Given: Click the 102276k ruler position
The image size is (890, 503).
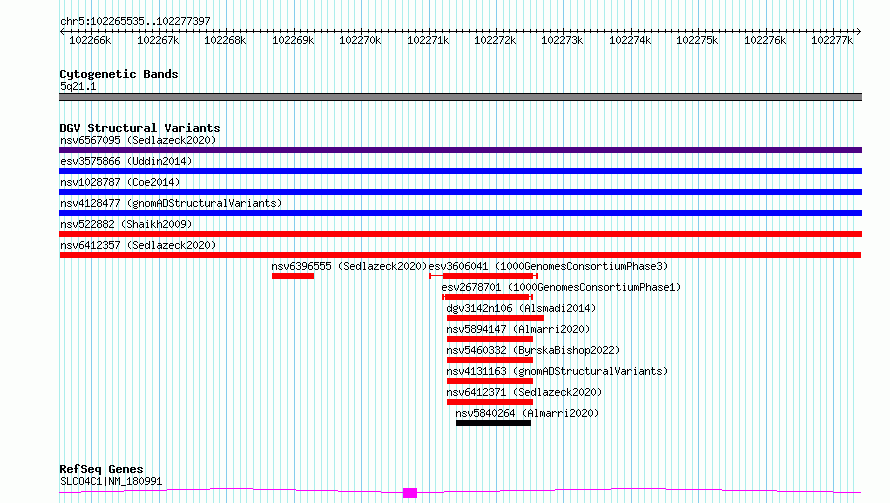Looking at the screenshot, I should coord(765,40).
